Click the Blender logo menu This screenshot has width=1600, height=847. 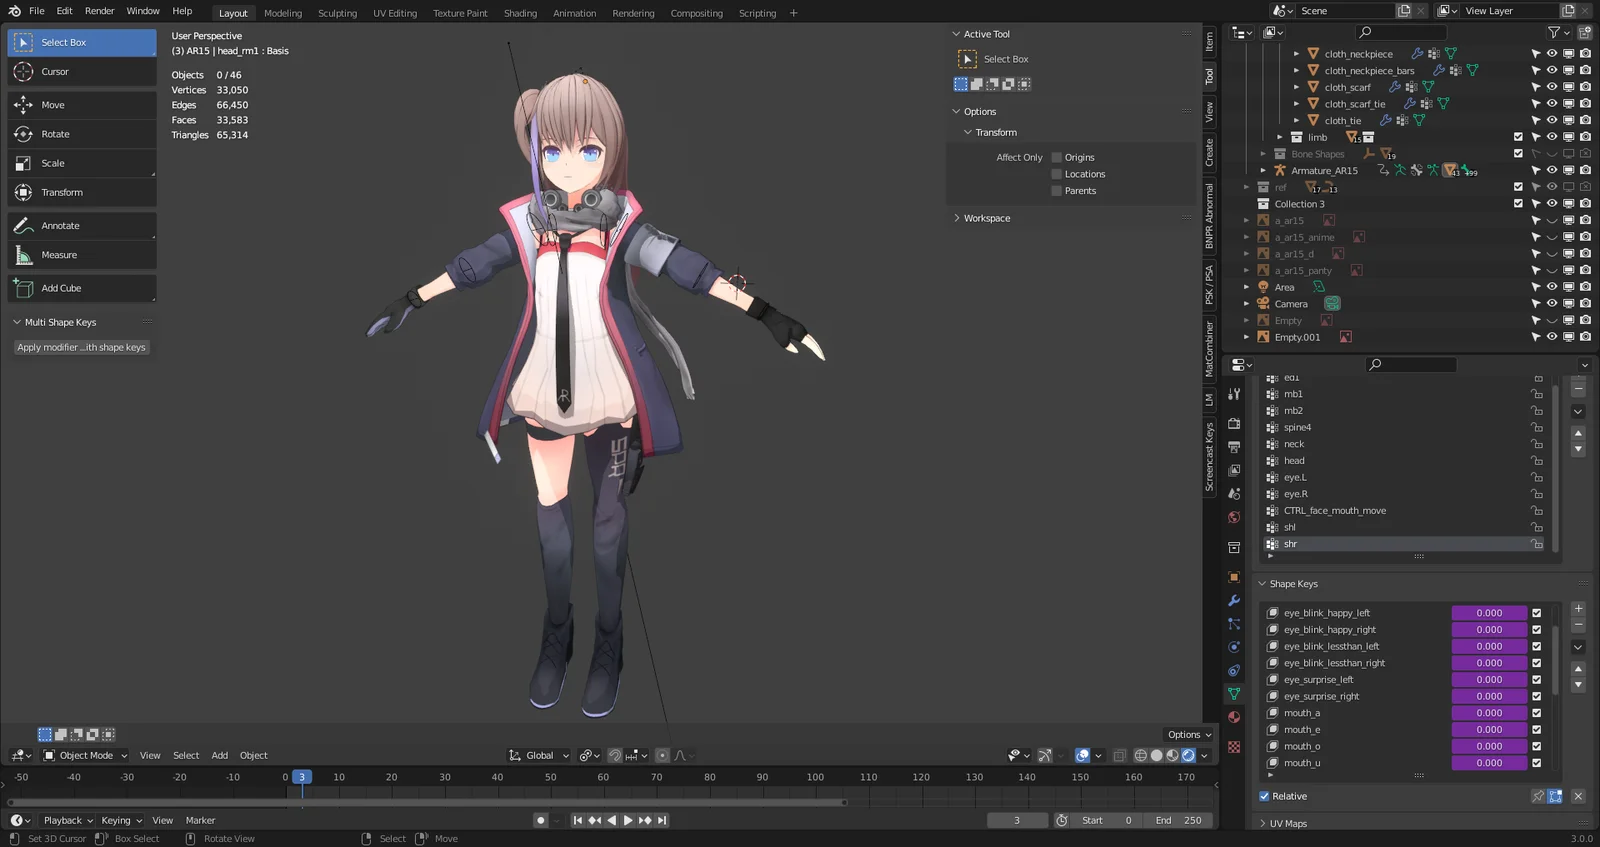tap(14, 11)
